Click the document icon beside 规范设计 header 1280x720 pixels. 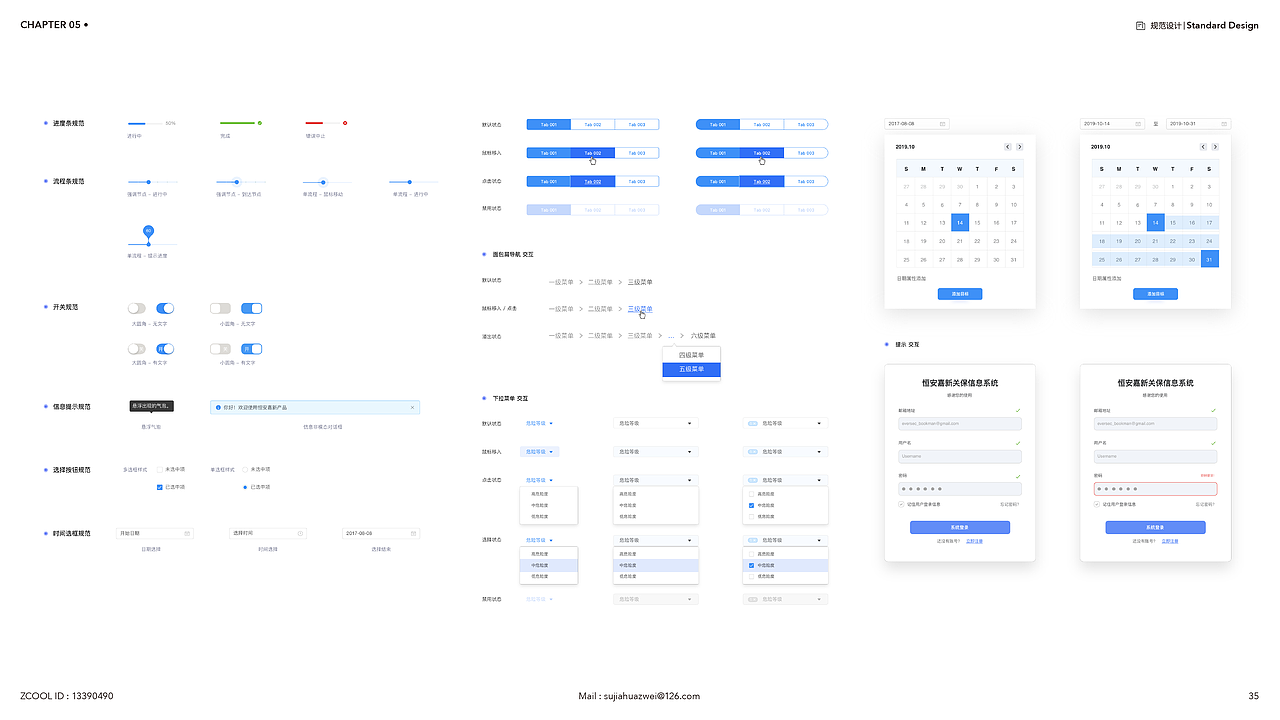click(x=1141, y=25)
